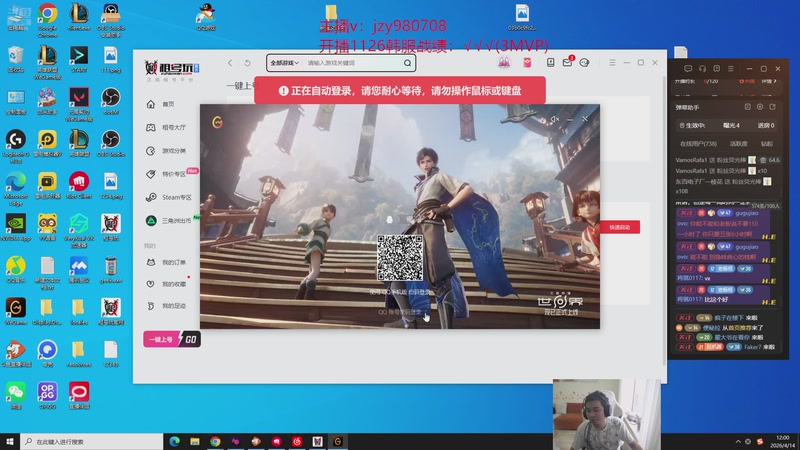
Task: Open the mobile phone icon in top bar
Action: (551, 62)
